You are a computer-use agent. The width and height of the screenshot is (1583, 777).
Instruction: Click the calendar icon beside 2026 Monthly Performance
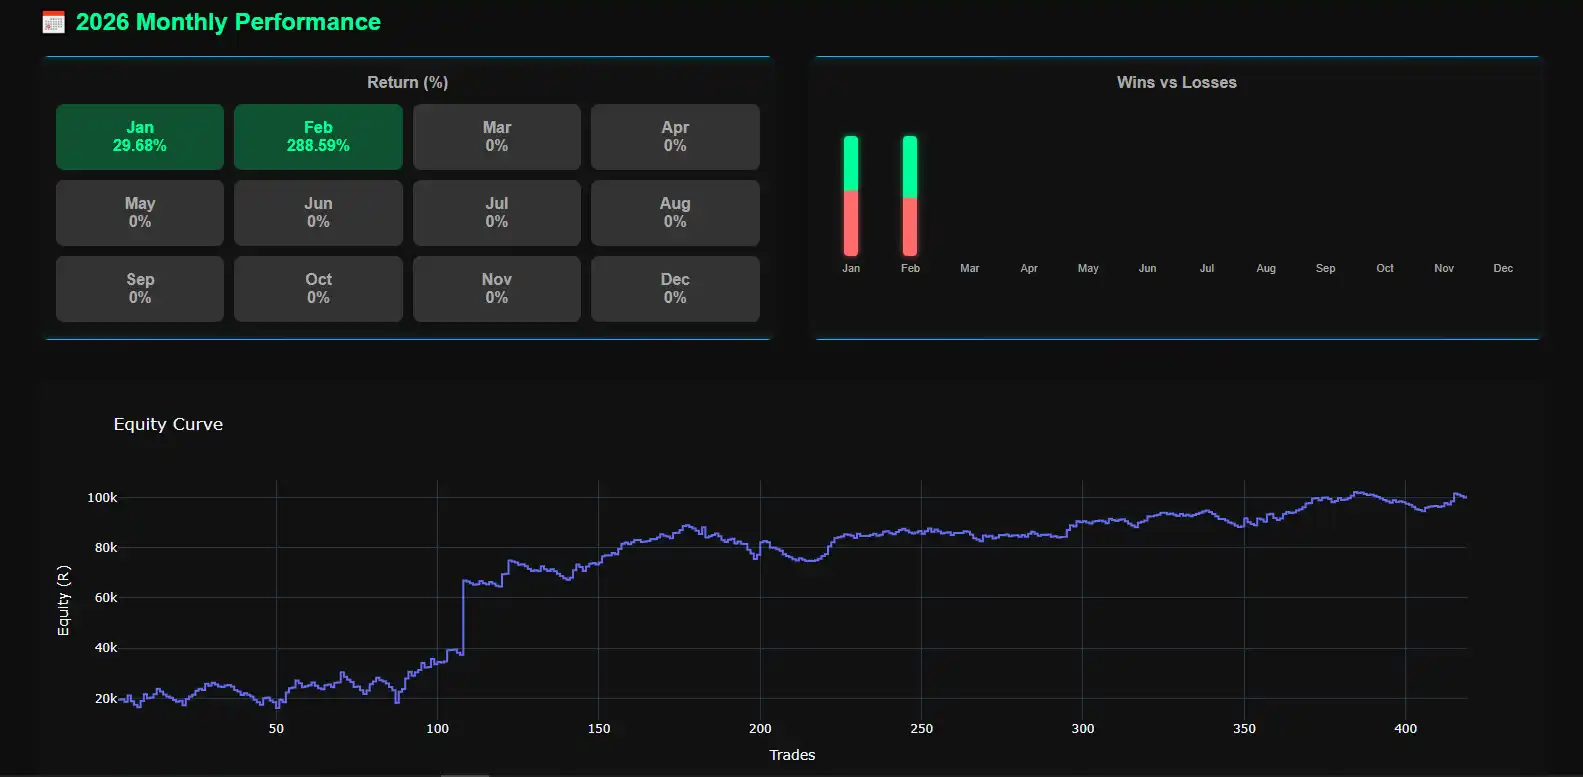(53, 22)
